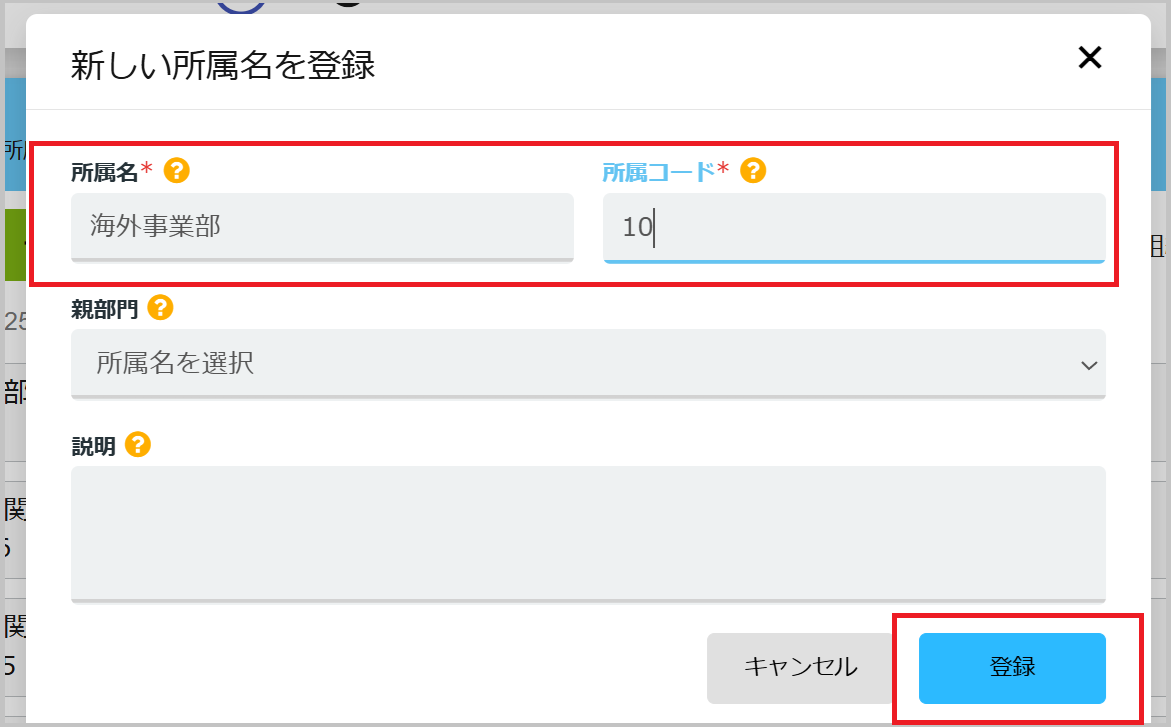Click inside the 説明 text area
This screenshot has width=1172, height=727.
pyautogui.click(x=588, y=533)
